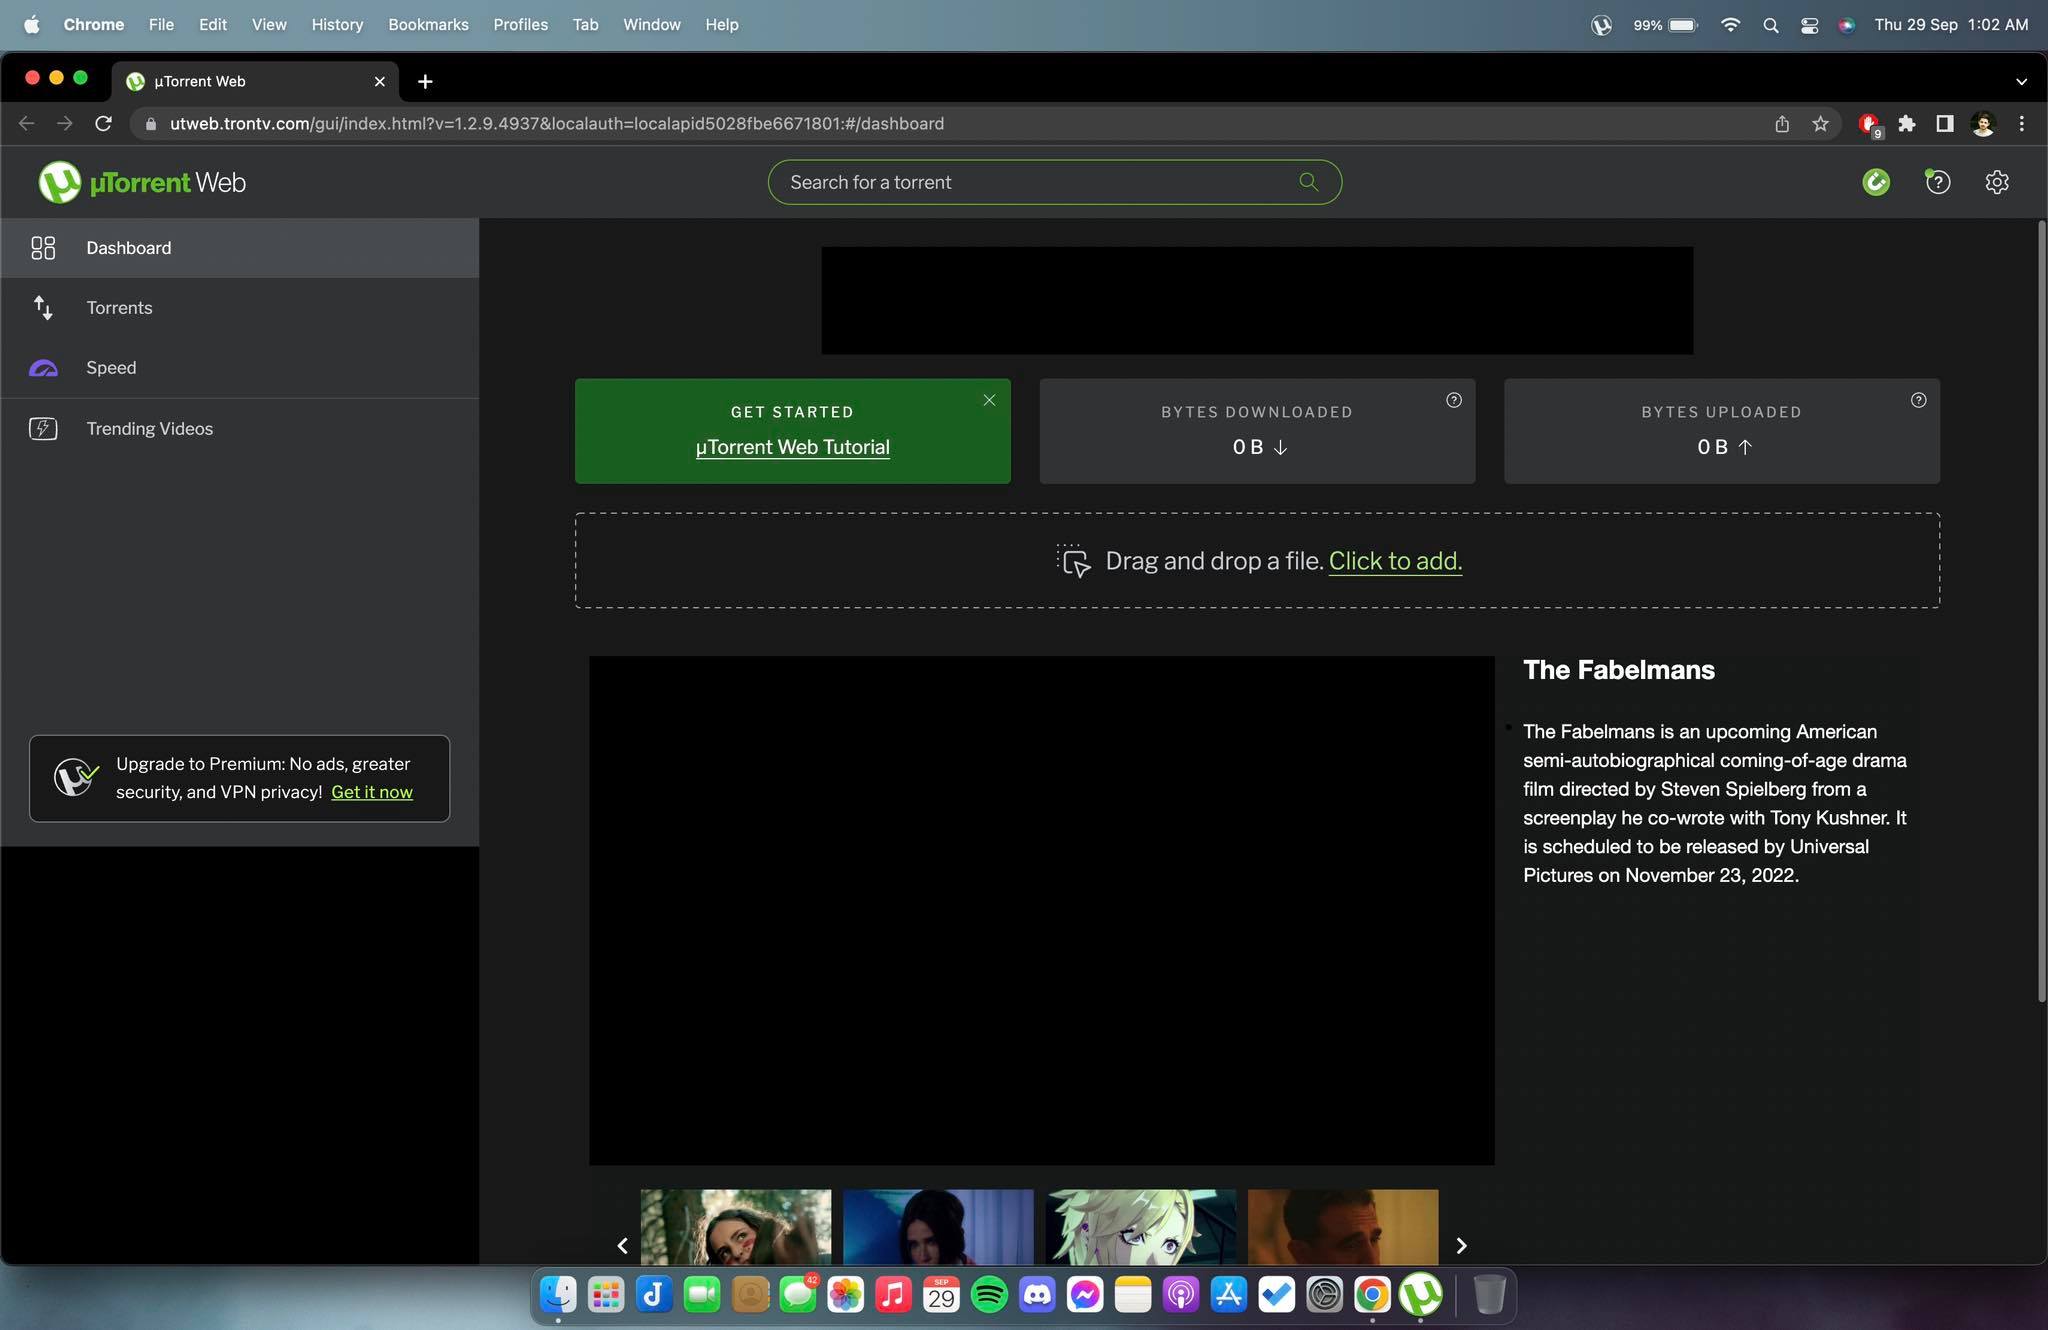
Task: Select the first trending video thumbnail
Action: pos(736,1227)
